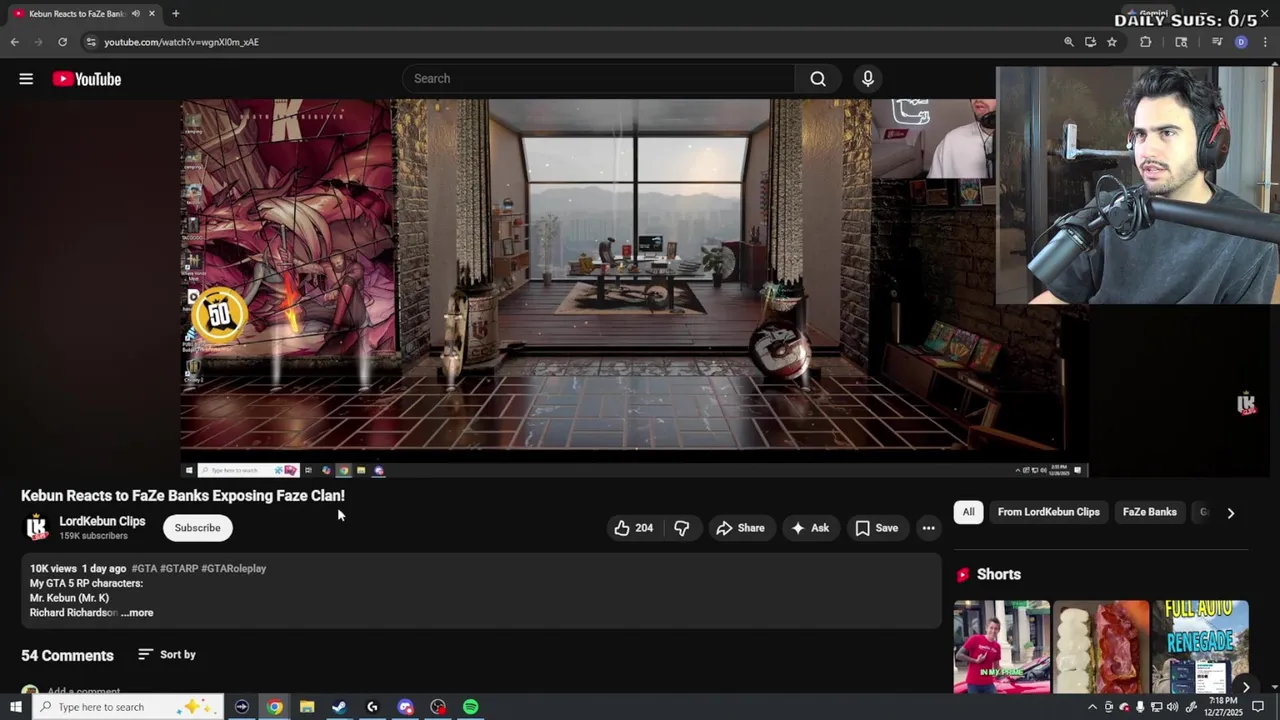Image resolution: width=1280 pixels, height=720 pixels.
Task: Open the YouTube guide hamburger menu
Action: pos(26,79)
